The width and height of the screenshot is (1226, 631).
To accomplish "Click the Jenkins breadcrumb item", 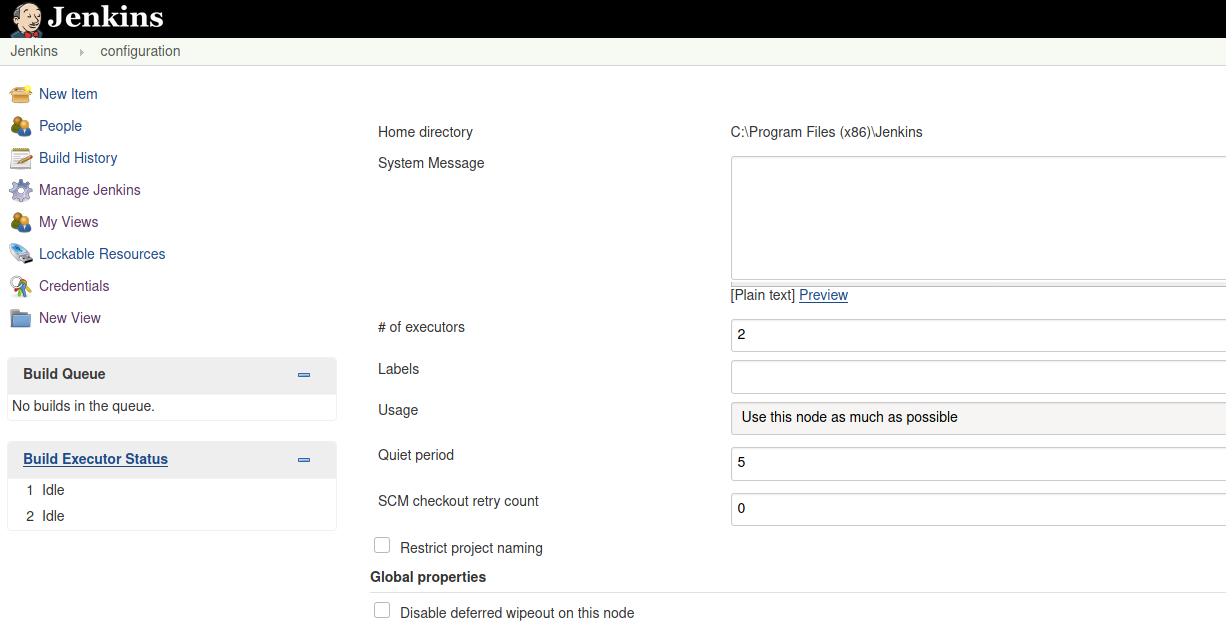I will coord(34,51).
